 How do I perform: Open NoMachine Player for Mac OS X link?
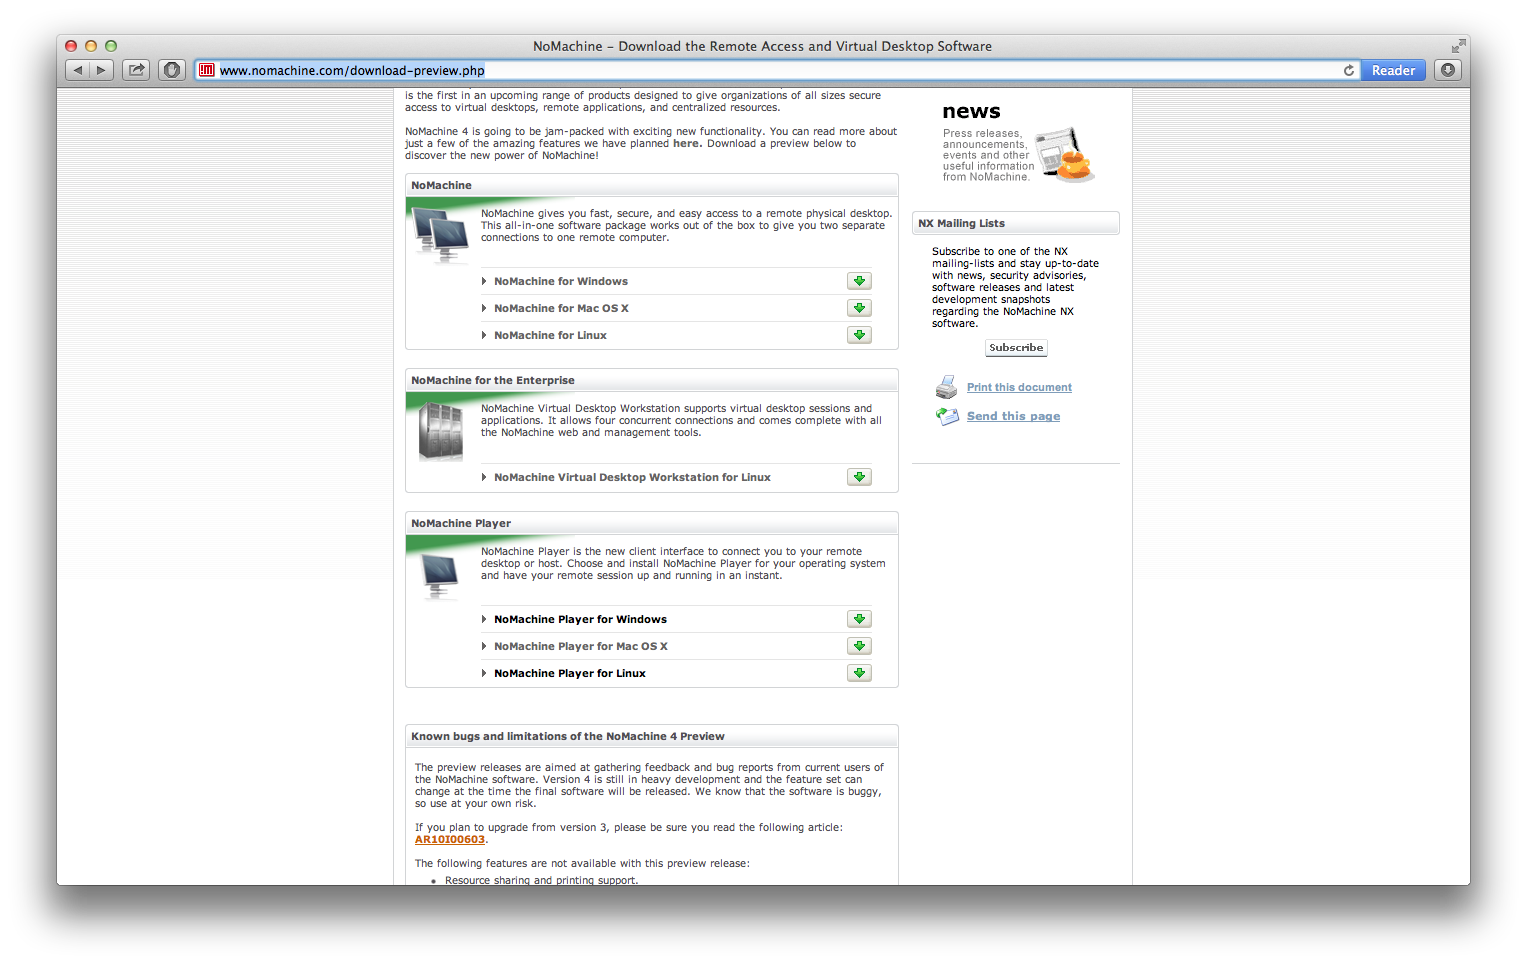click(x=581, y=646)
